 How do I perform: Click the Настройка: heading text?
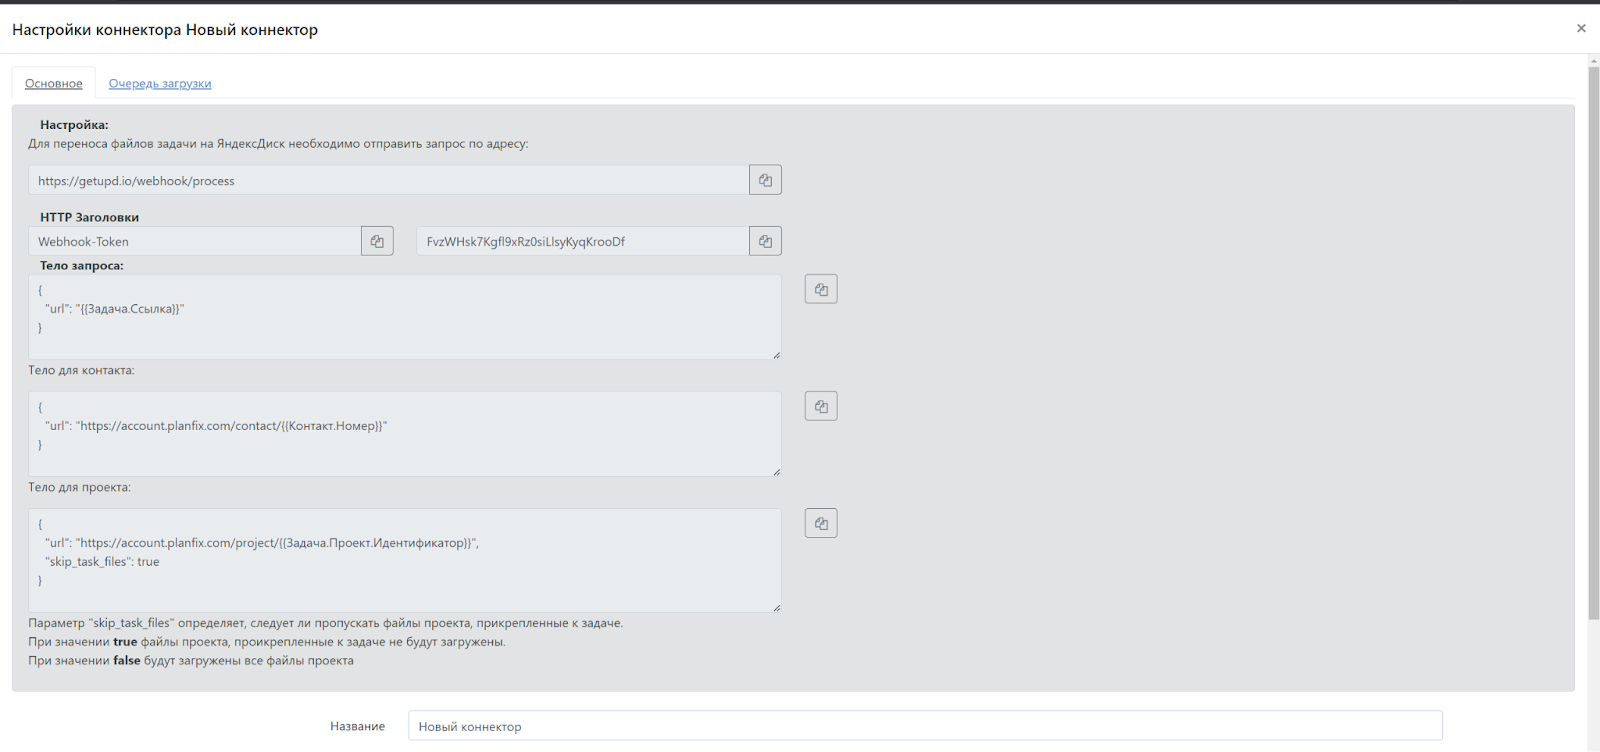point(74,125)
